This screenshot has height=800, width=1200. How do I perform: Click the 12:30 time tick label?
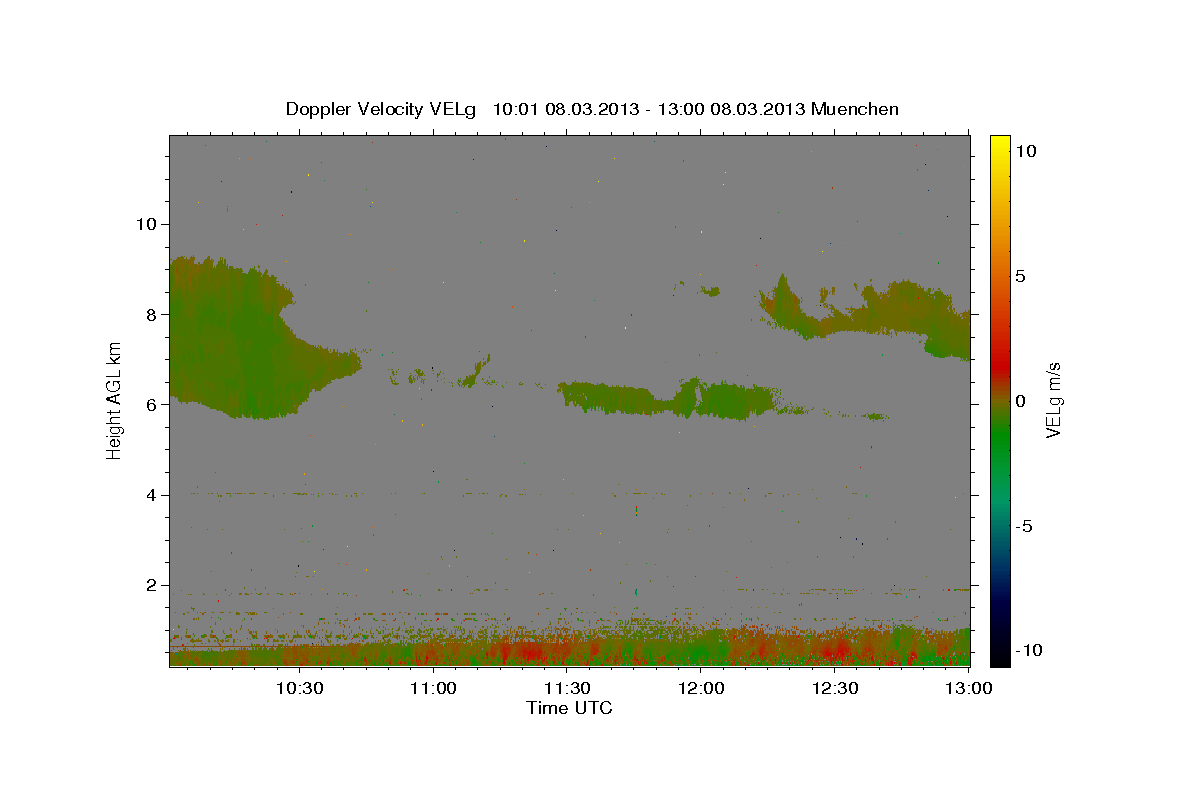click(835, 688)
